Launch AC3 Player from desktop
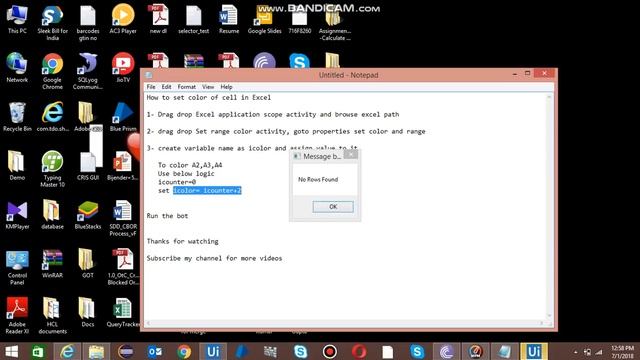Image resolution: width=640 pixels, height=360 pixels. [123, 19]
